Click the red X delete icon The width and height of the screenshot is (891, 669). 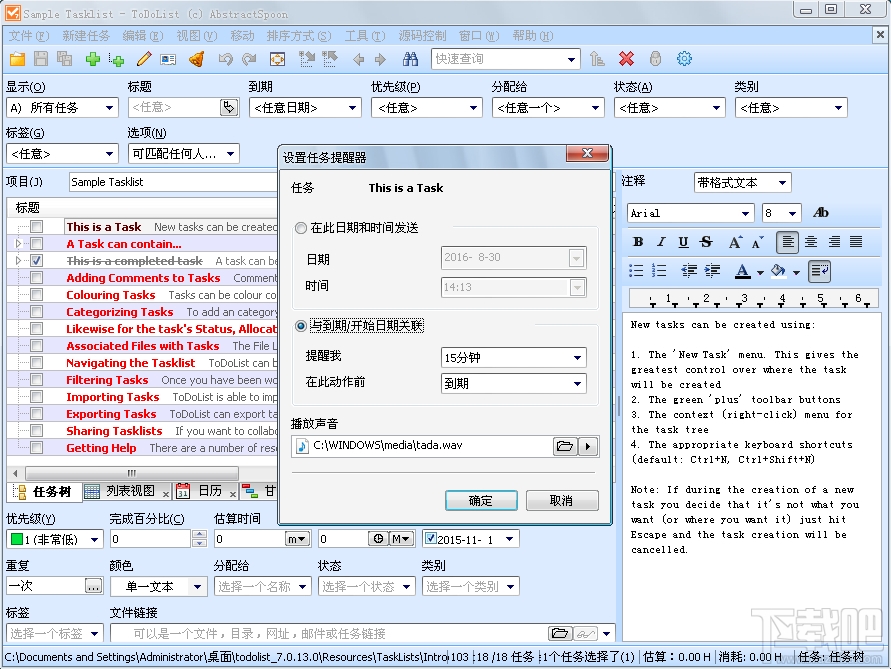626,59
